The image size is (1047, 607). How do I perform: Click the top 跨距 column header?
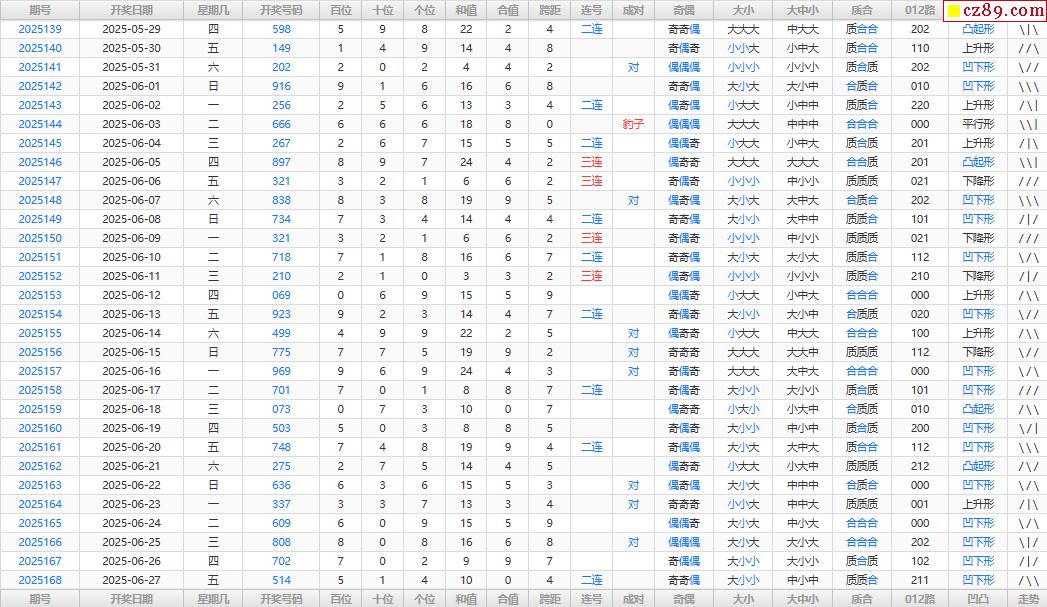pyautogui.click(x=550, y=10)
